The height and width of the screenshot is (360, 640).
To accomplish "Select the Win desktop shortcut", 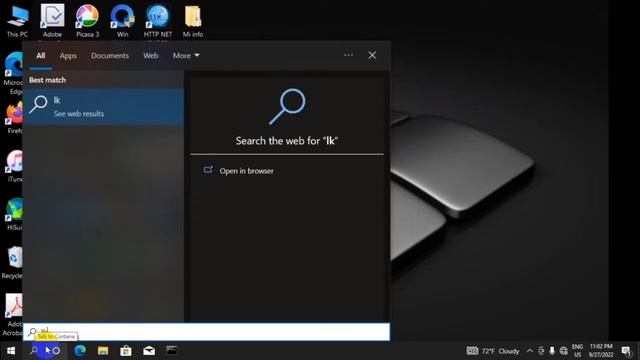I will (x=122, y=21).
